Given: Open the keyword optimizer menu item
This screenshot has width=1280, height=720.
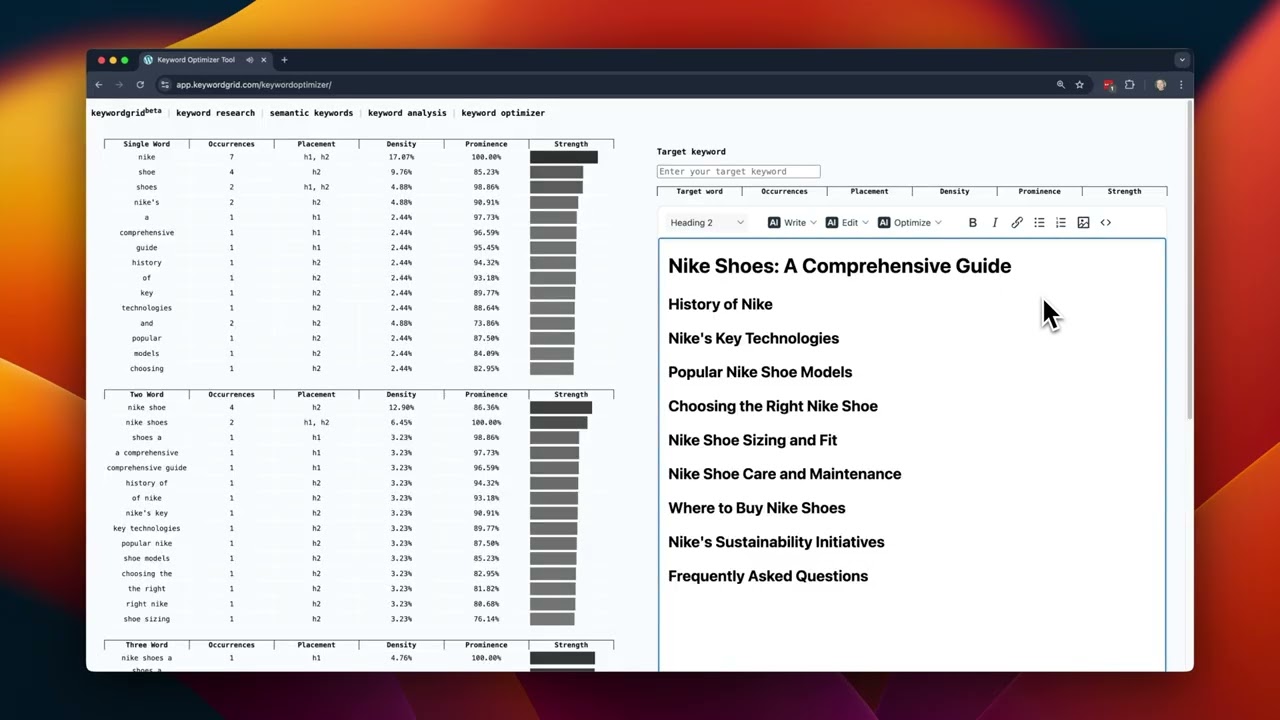Looking at the screenshot, I should (503, 113).
